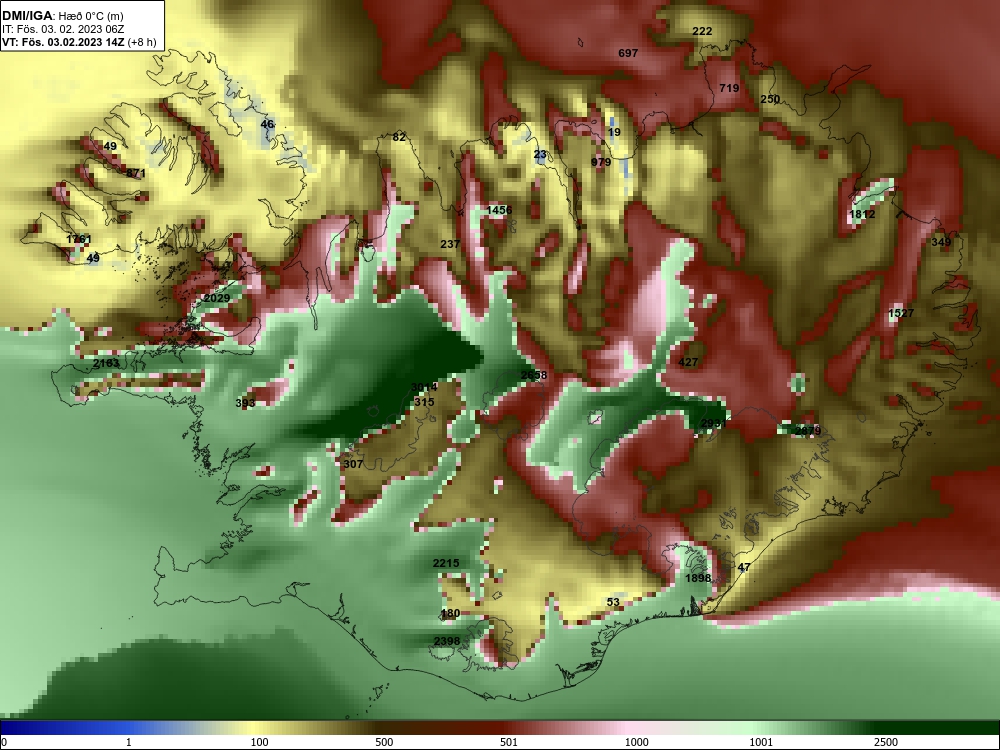Select the 2398 value label
The width and height of the screenshot is (1000, 750).
pyautogui.click(x=447, y=640)
